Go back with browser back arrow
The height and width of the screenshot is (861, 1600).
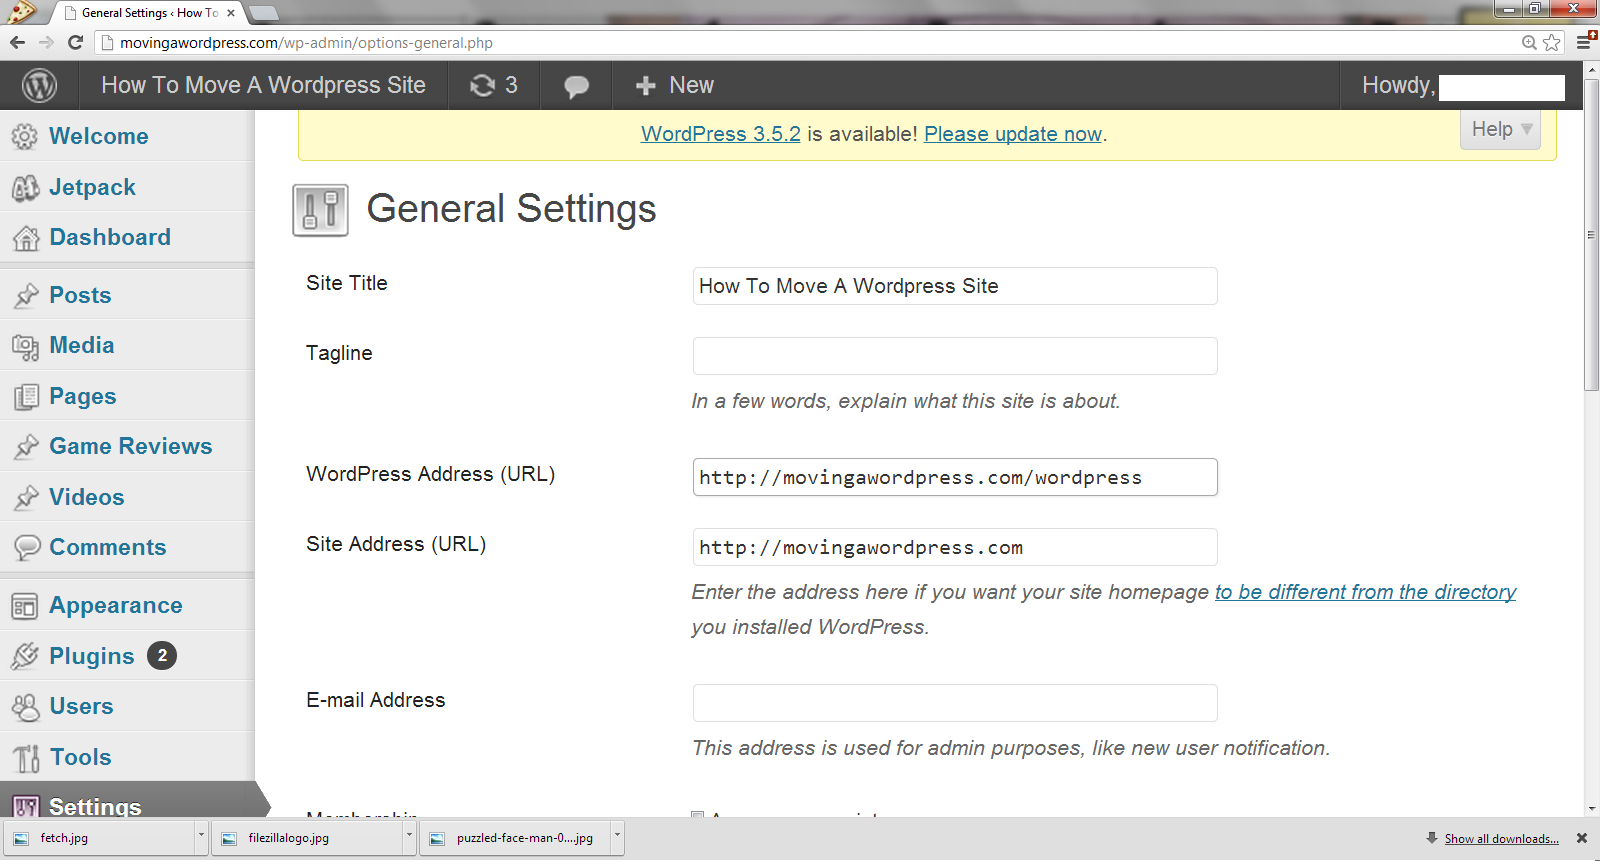point(17,42)
